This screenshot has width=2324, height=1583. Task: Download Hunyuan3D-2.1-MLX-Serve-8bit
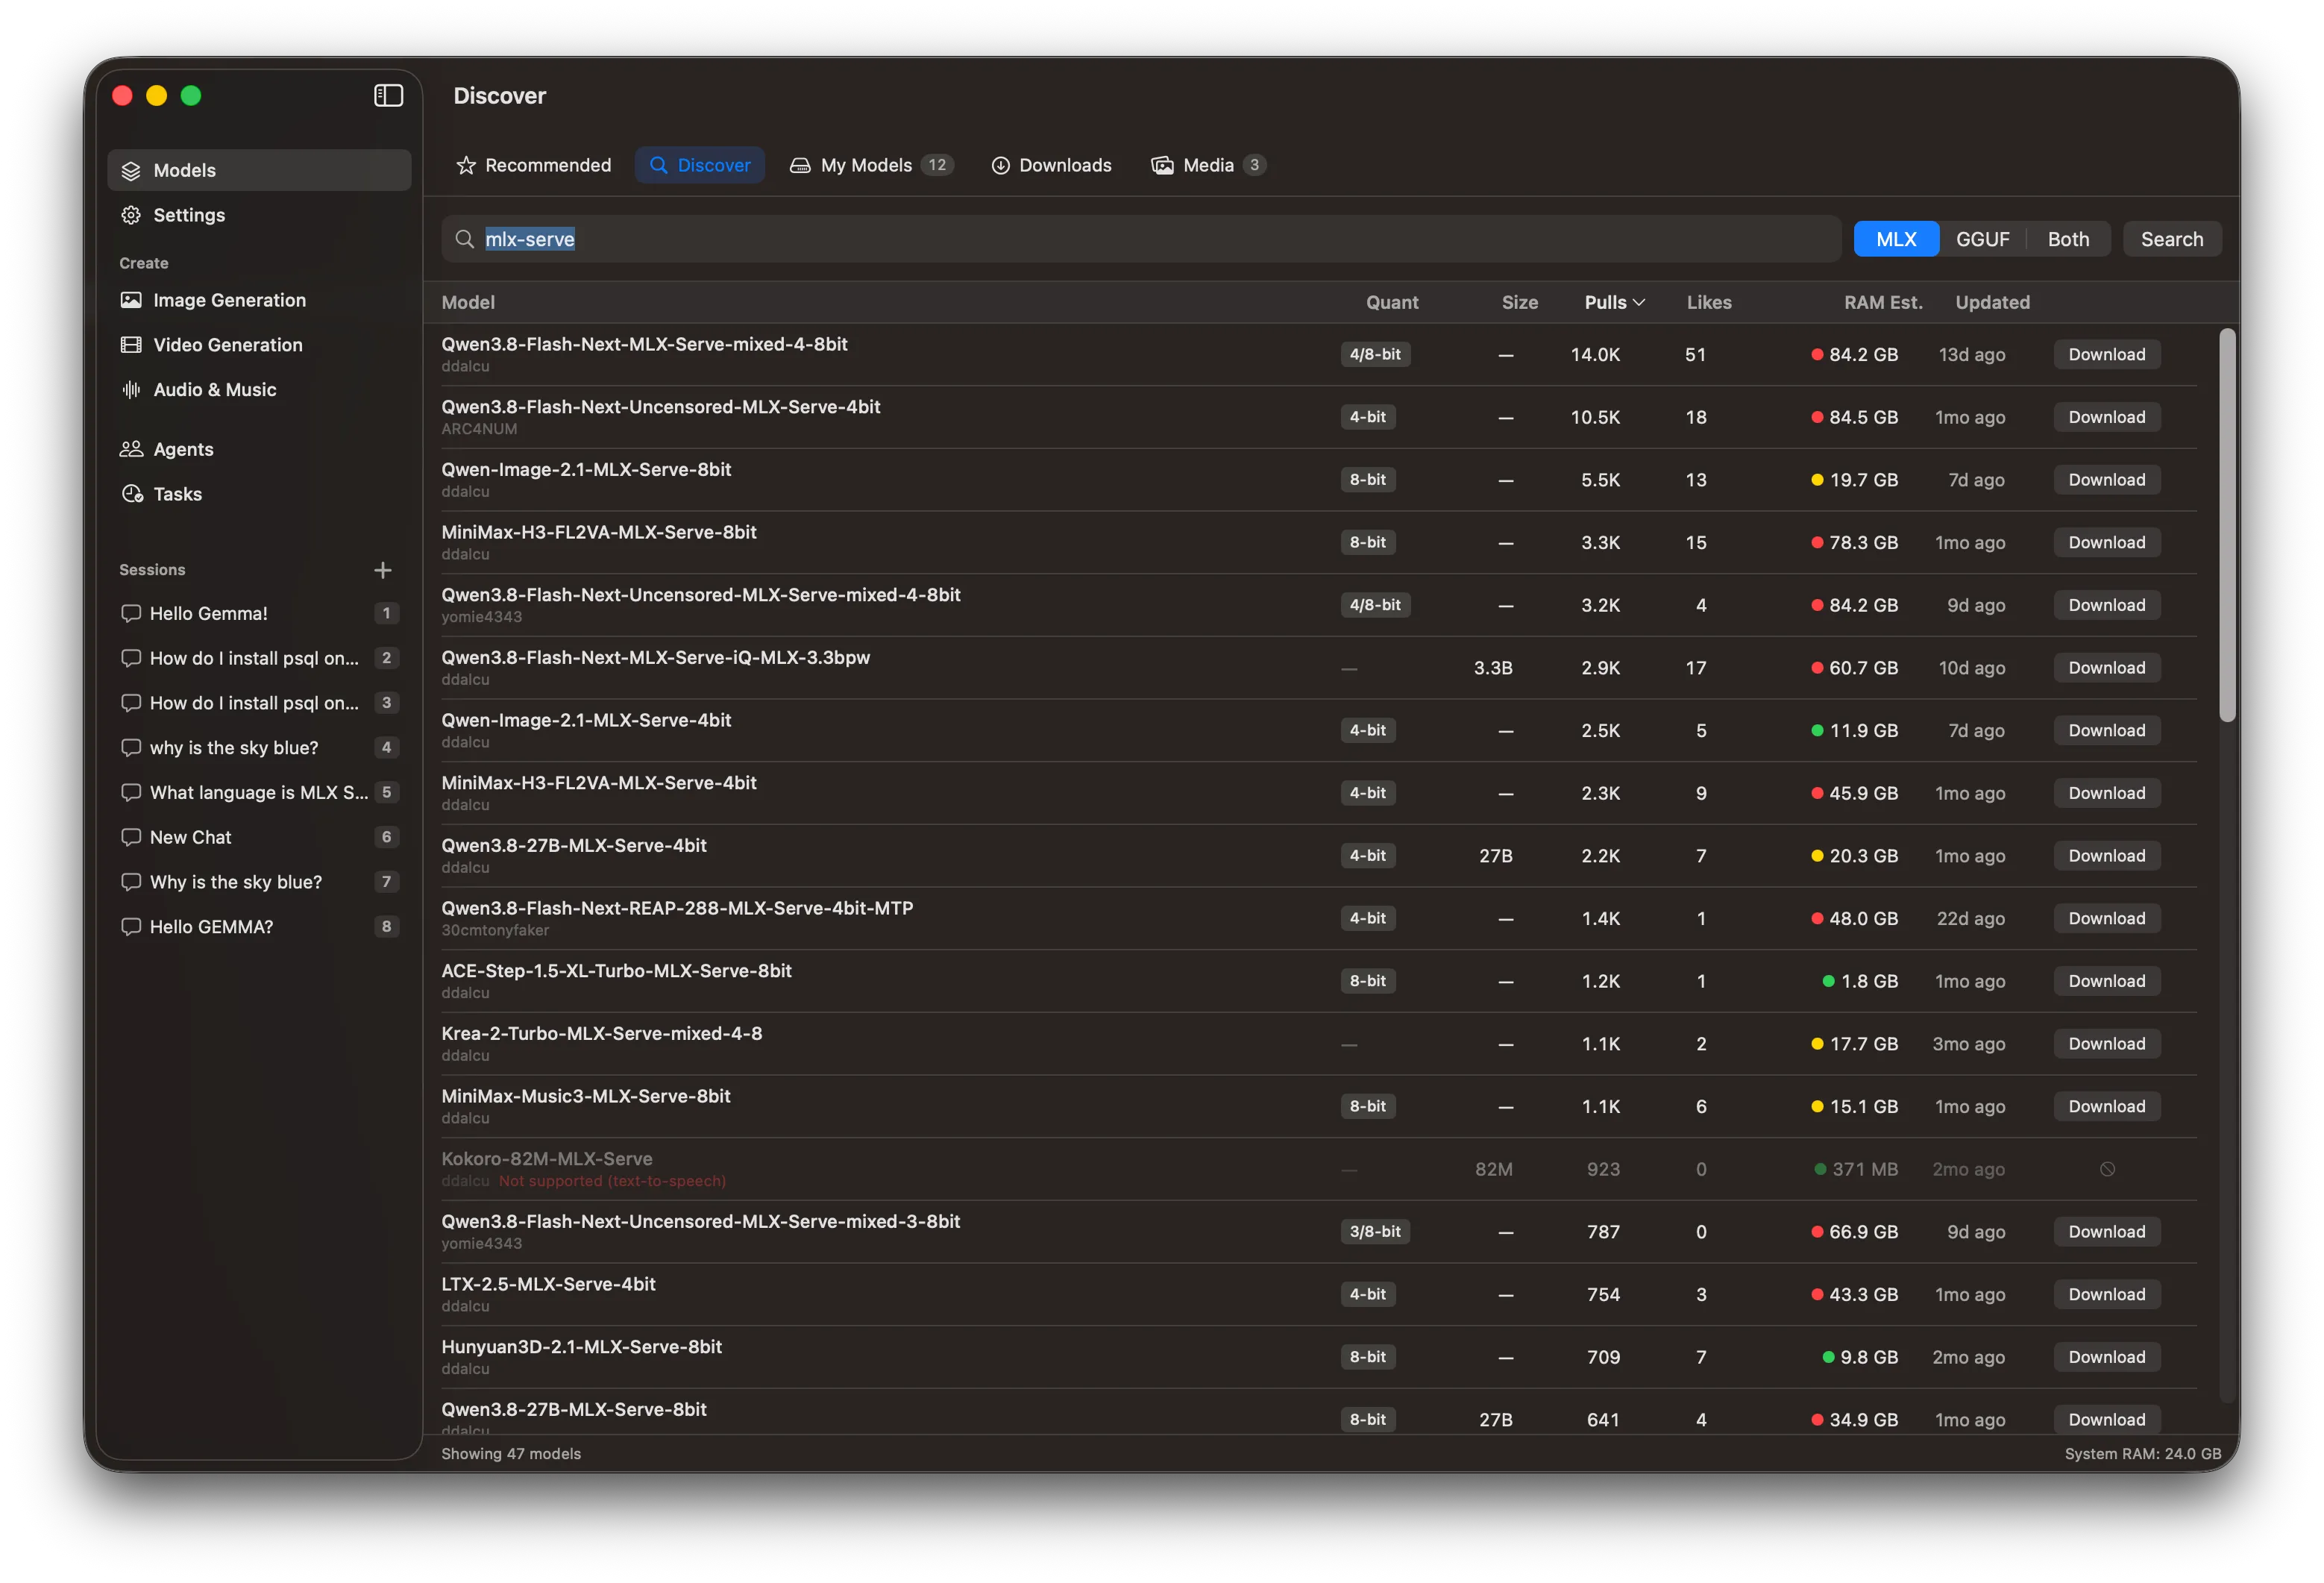tap(2107, 1357)
